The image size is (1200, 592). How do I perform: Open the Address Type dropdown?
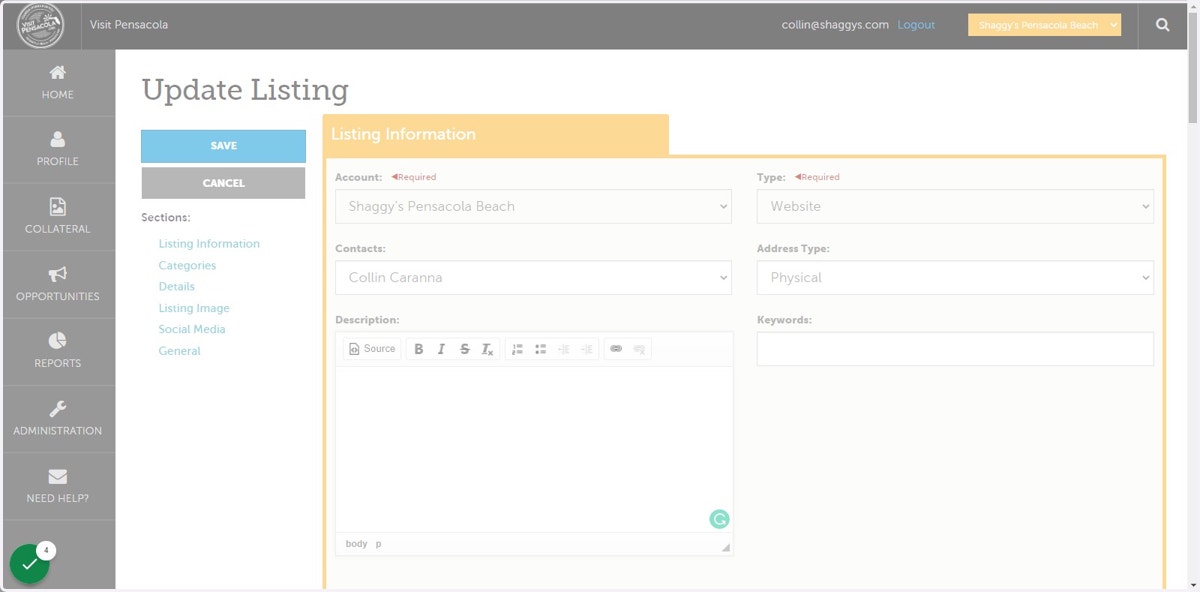pyautogui.click(x=955, y=277)
